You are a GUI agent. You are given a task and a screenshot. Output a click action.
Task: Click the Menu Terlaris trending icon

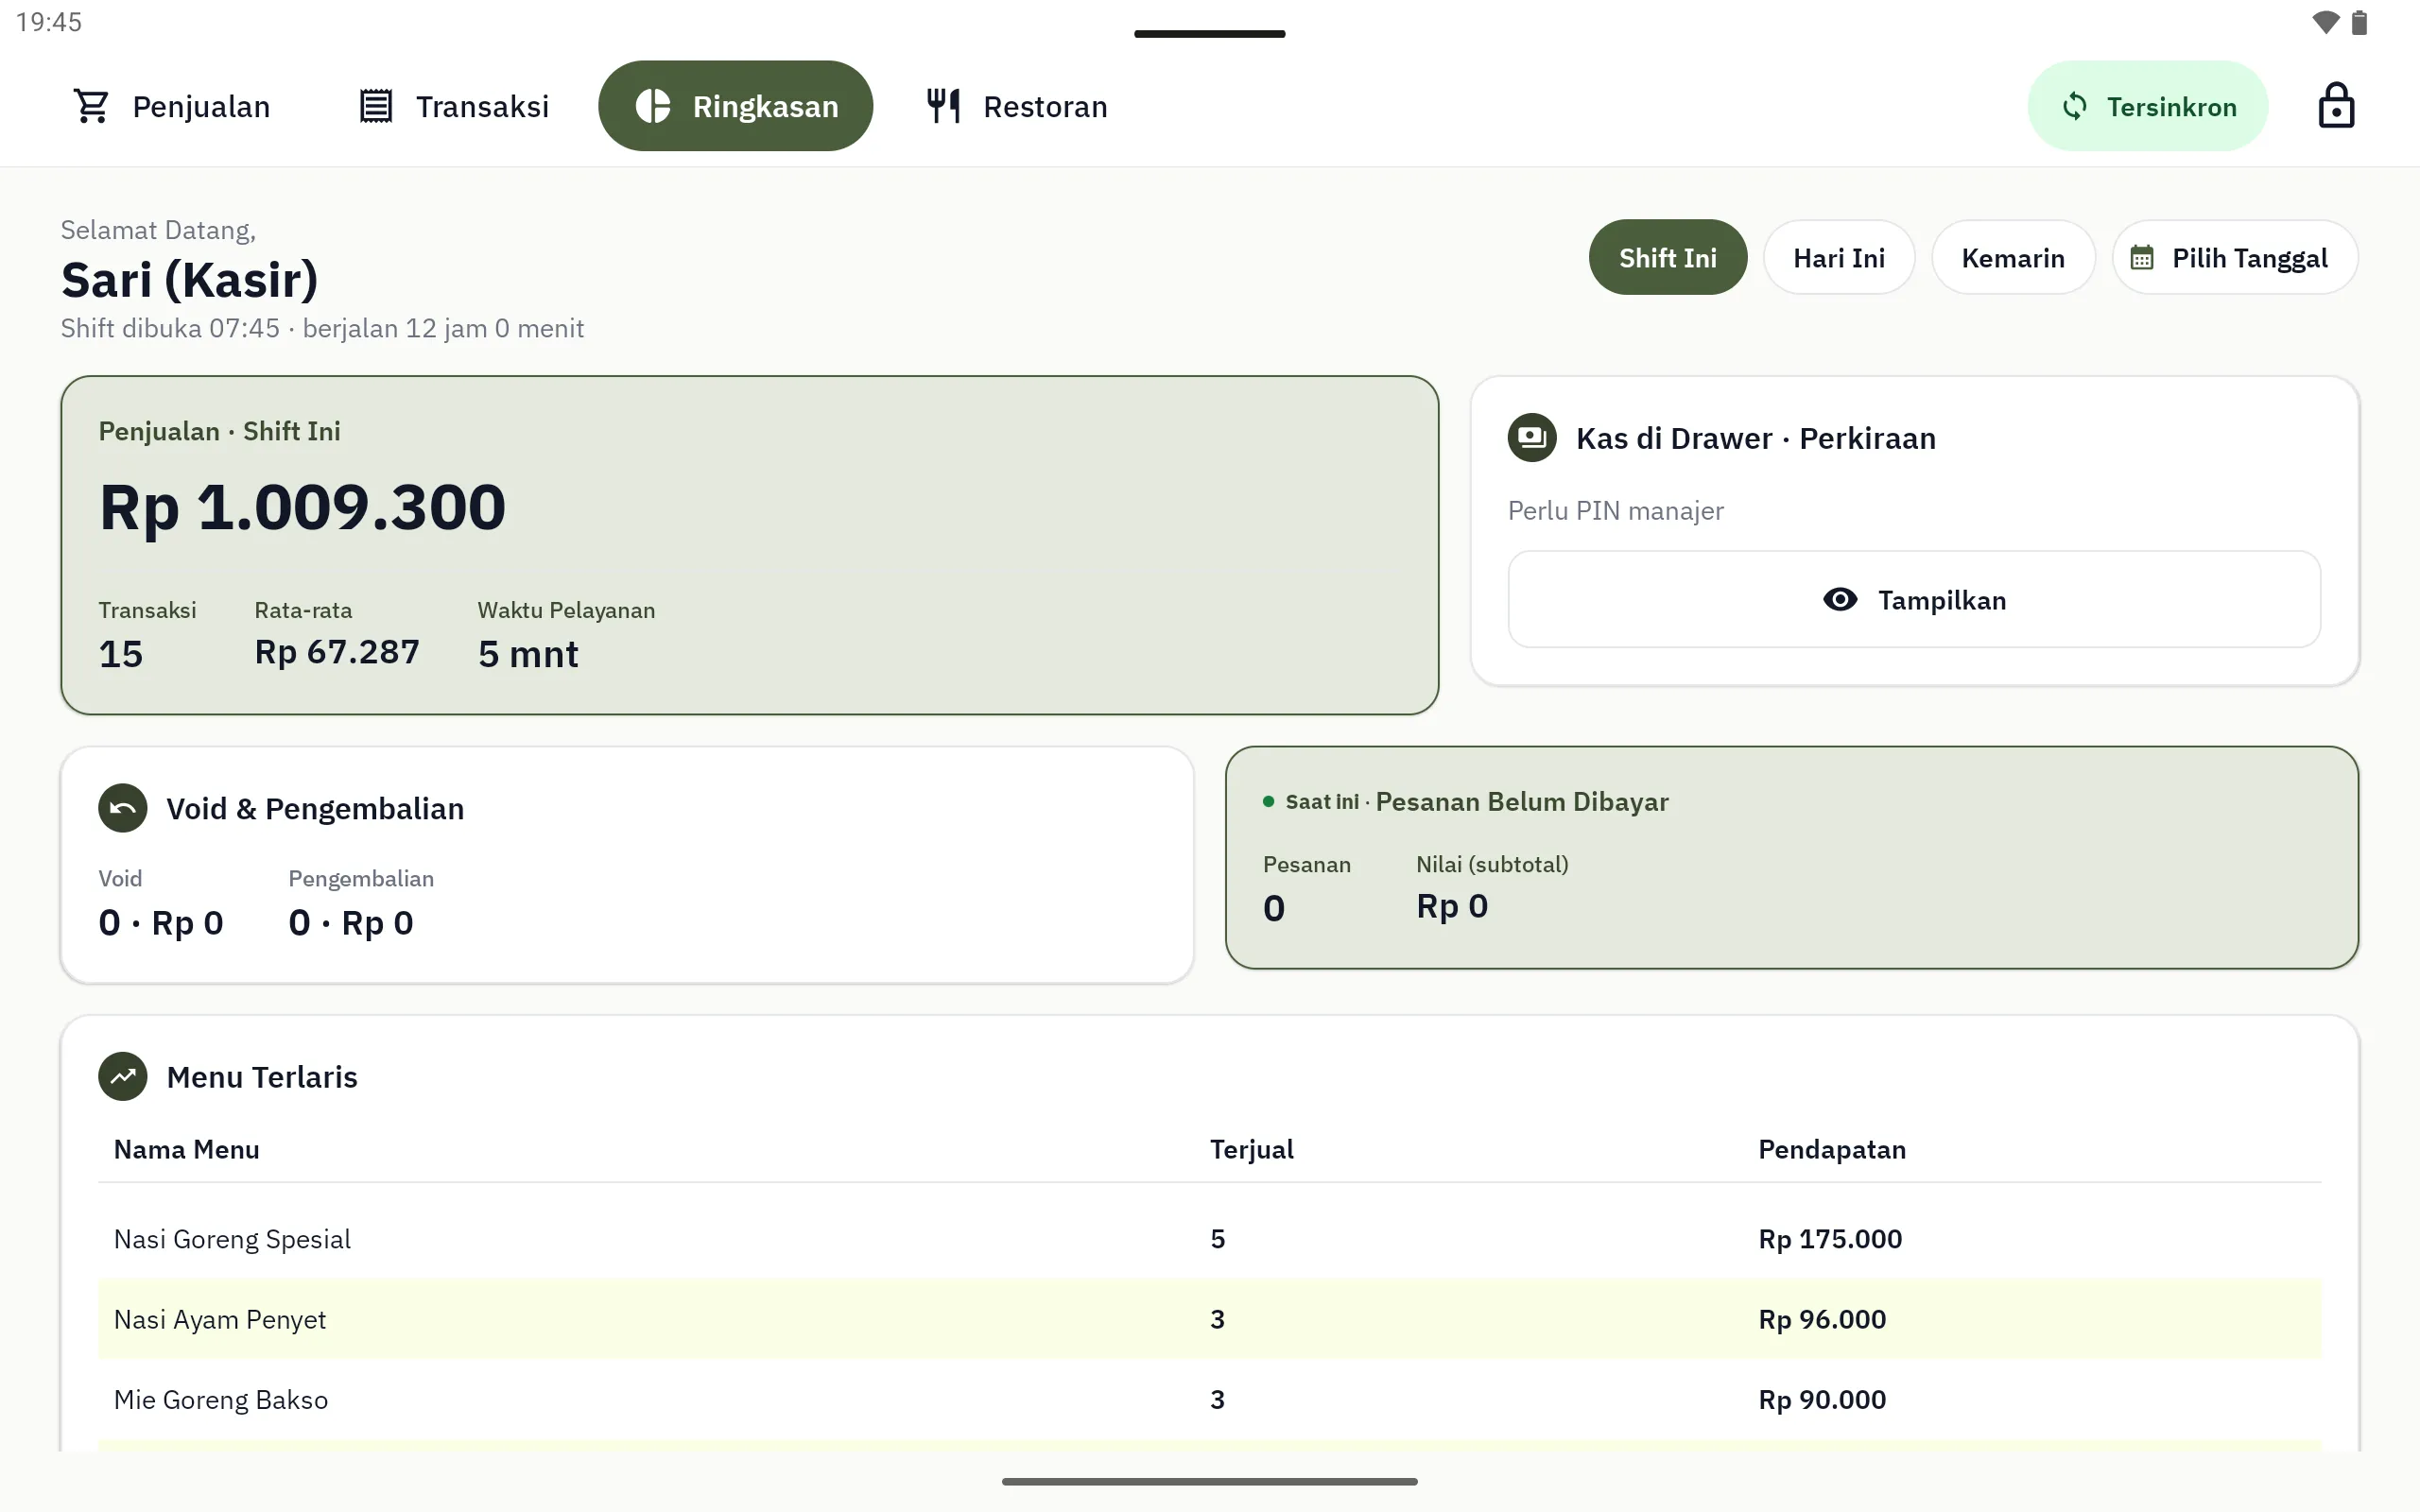click(123, 1077)
